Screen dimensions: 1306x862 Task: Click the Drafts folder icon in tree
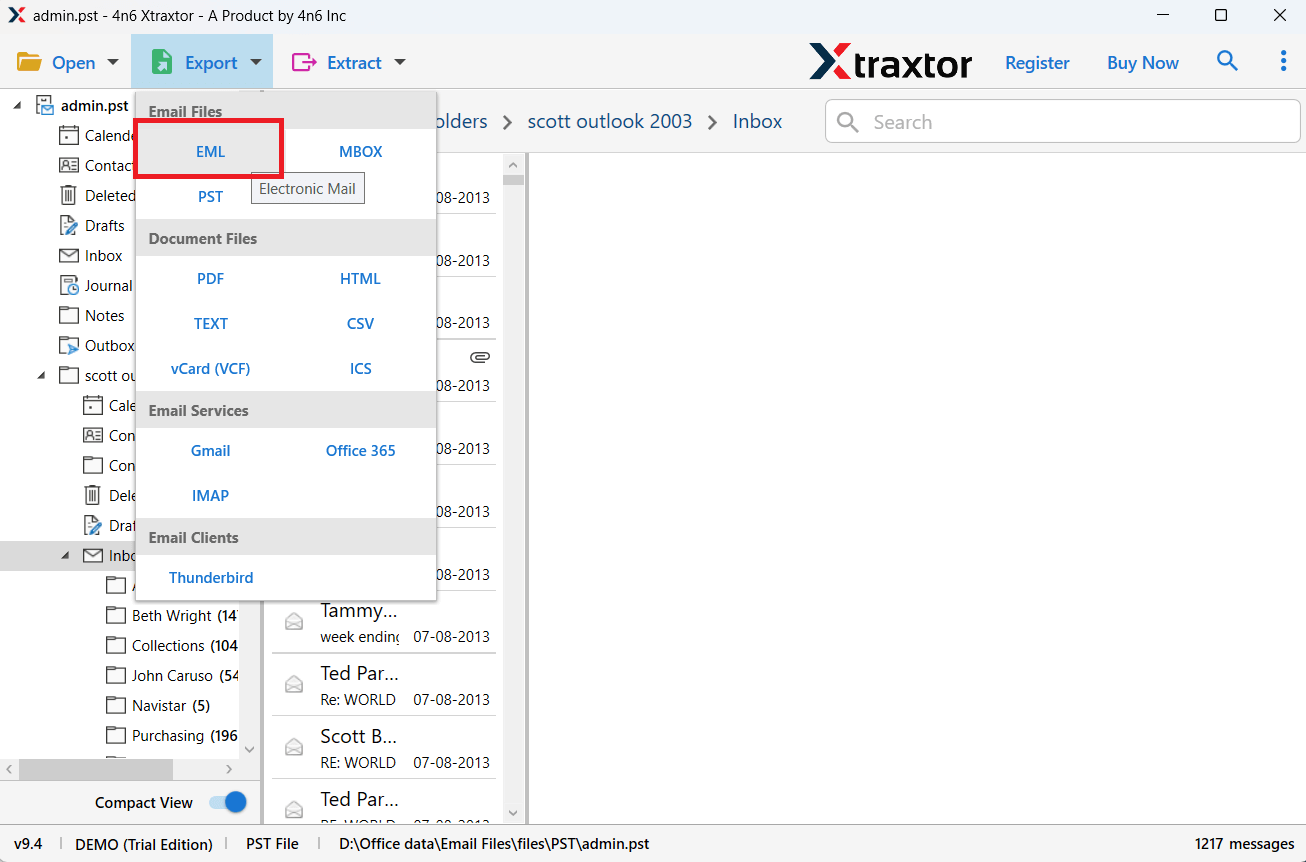[x=68, y=225]
